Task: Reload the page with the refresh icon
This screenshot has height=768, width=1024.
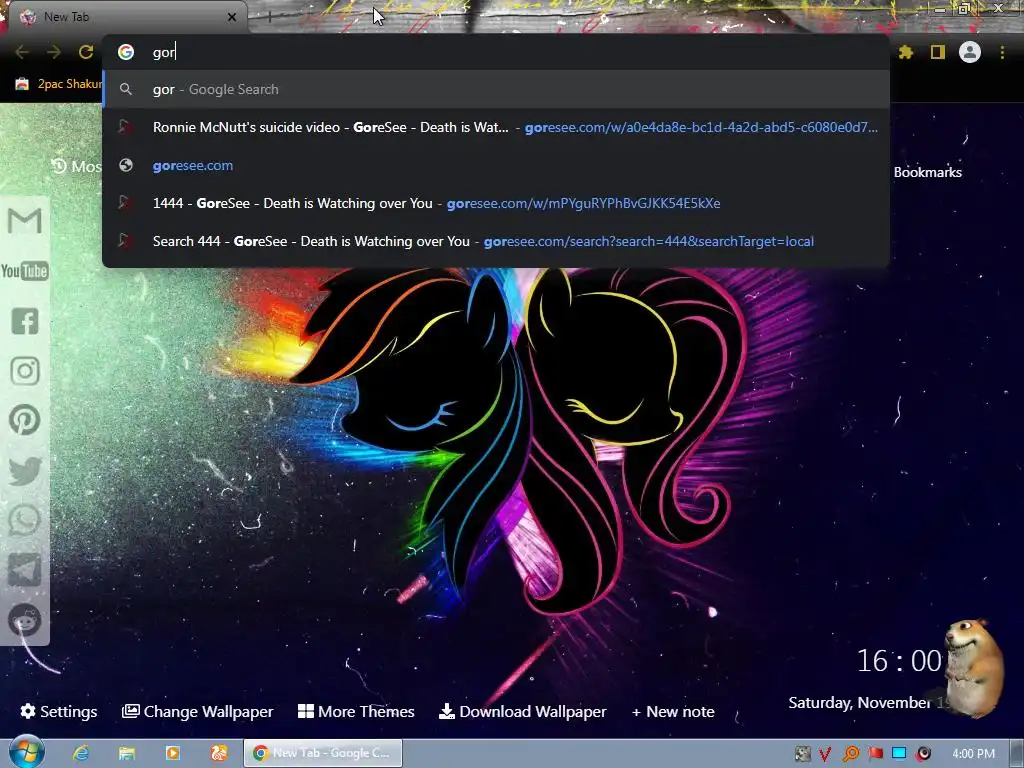Action: coord(86,52)
